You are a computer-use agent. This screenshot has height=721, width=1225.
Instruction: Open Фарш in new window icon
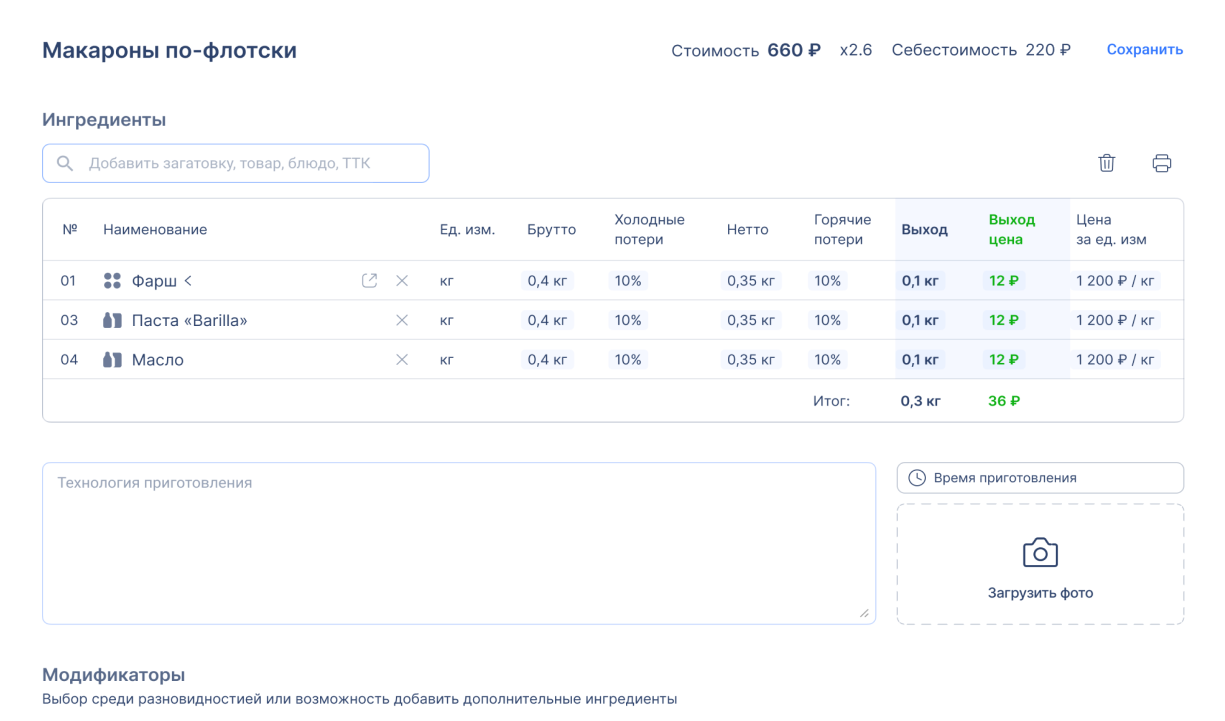tap(369, 281)
